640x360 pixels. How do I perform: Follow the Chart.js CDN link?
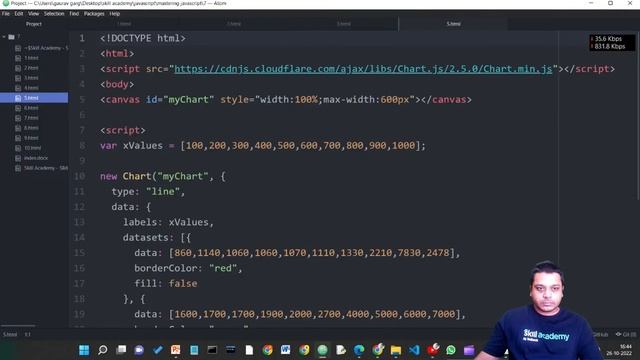[363, 69]
